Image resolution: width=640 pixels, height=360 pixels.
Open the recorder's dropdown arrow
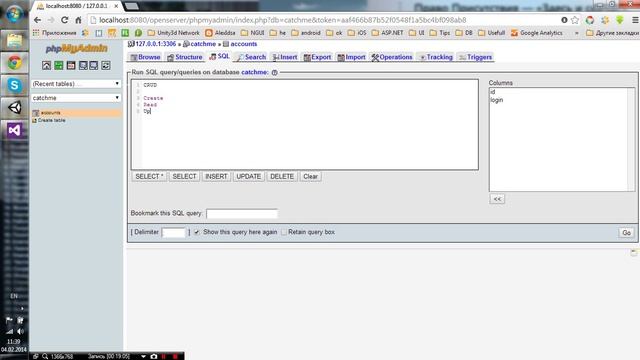tap(144, 356)
